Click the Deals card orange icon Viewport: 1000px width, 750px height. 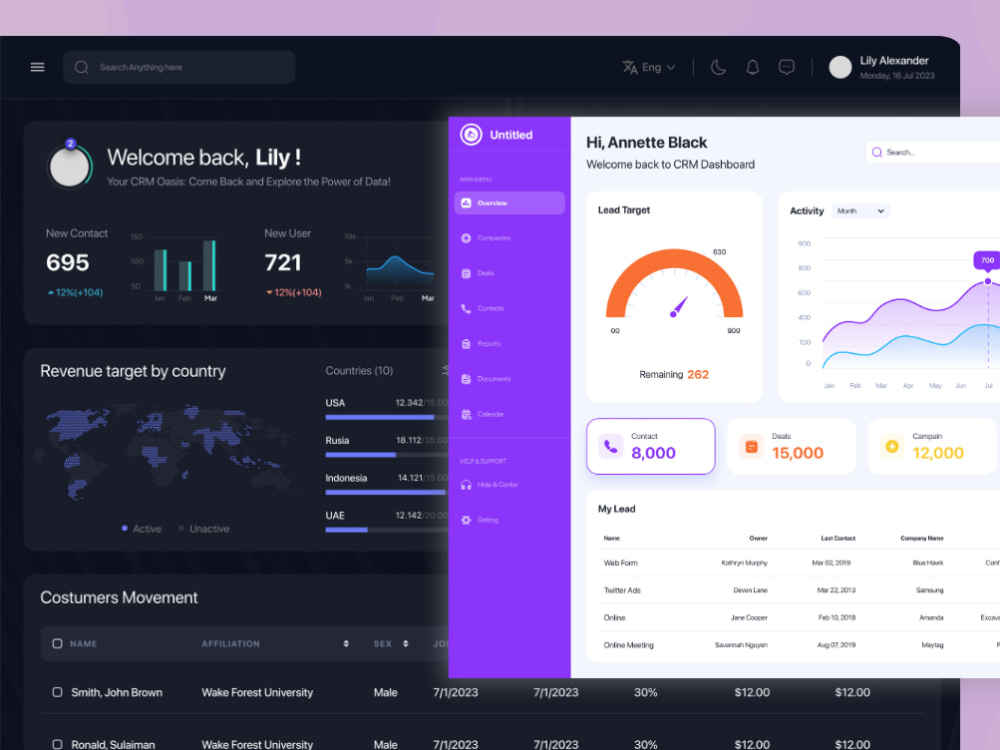pos(751,446)
